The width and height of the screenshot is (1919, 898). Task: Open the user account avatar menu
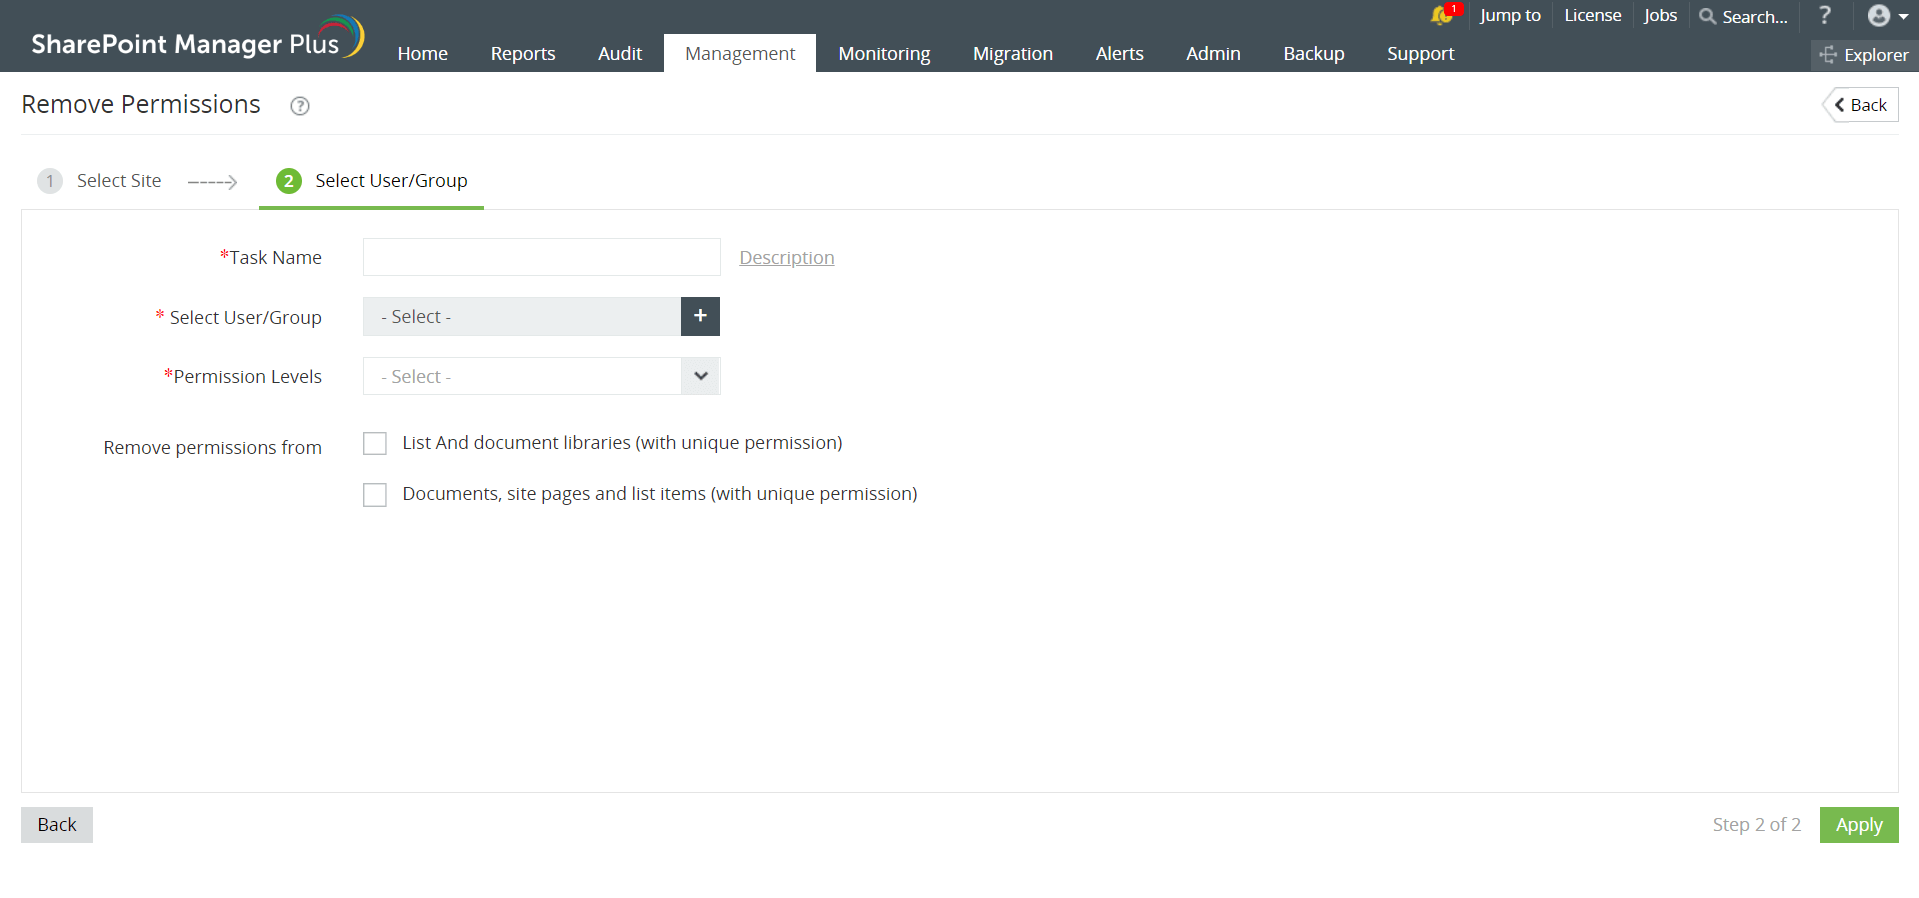1887,15
